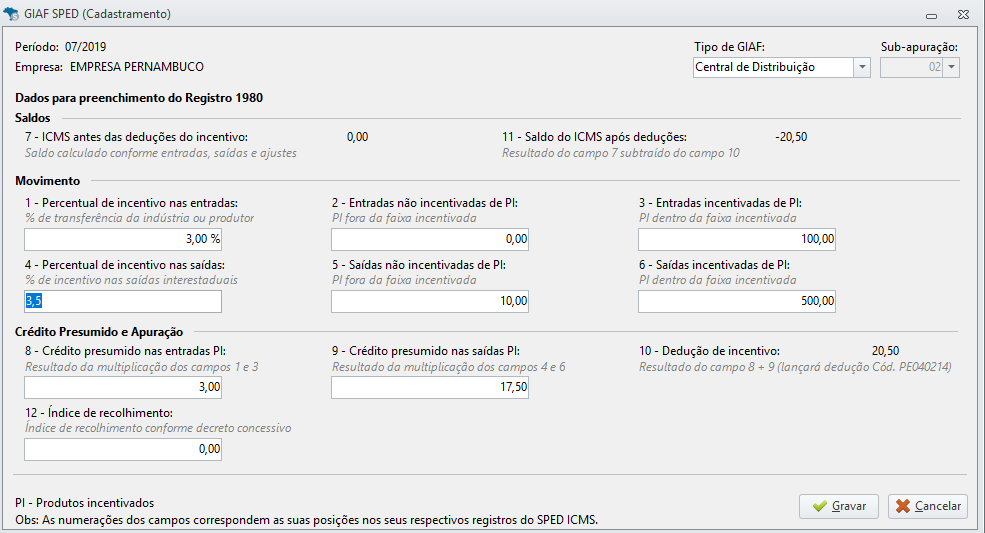Click the red X icon on Cancelar
The image size is (985, 533).
tap(903, 506)
